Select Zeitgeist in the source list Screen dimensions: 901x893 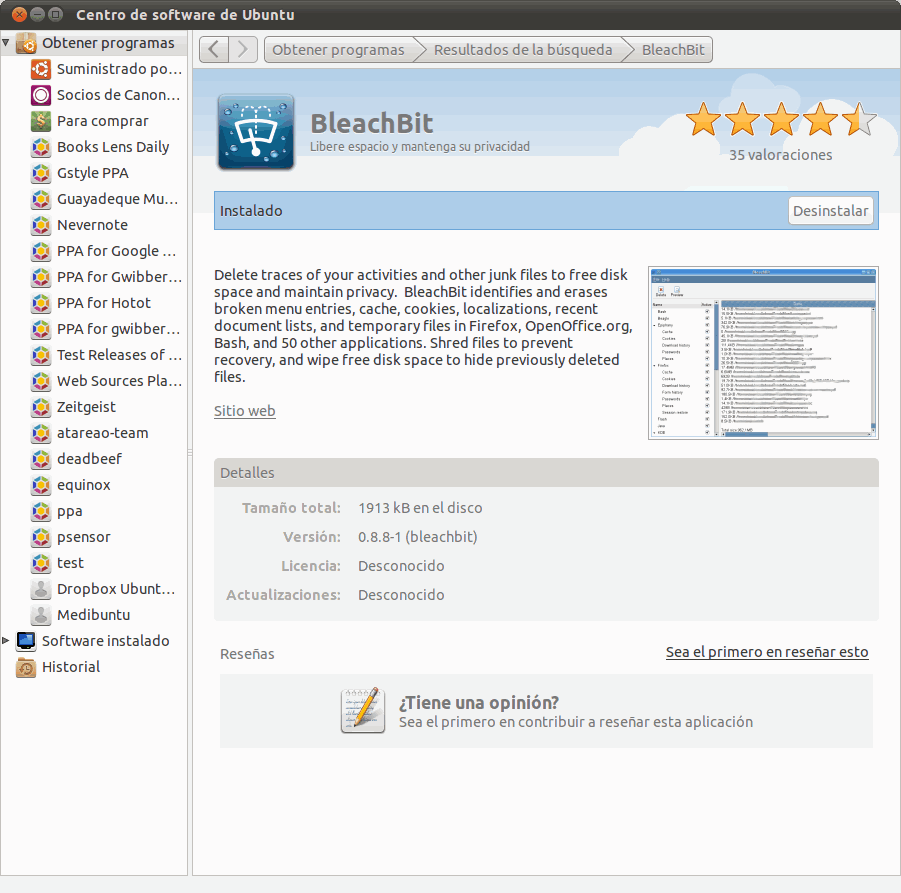click(86, 407)
